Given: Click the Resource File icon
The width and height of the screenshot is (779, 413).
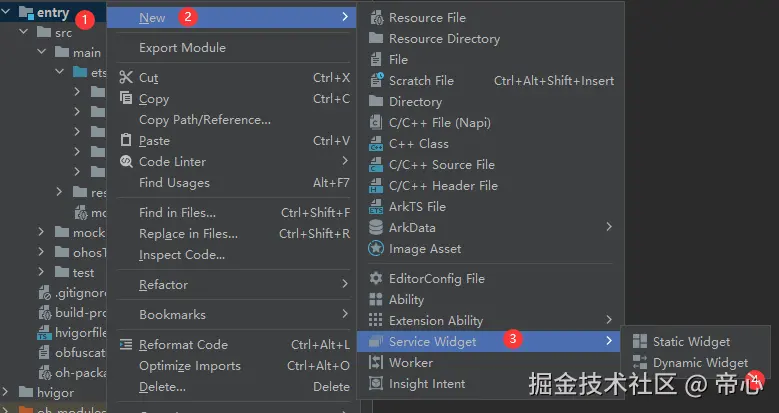Looking at the screenshot, I should pyautogui.click(x=376, y=17).
